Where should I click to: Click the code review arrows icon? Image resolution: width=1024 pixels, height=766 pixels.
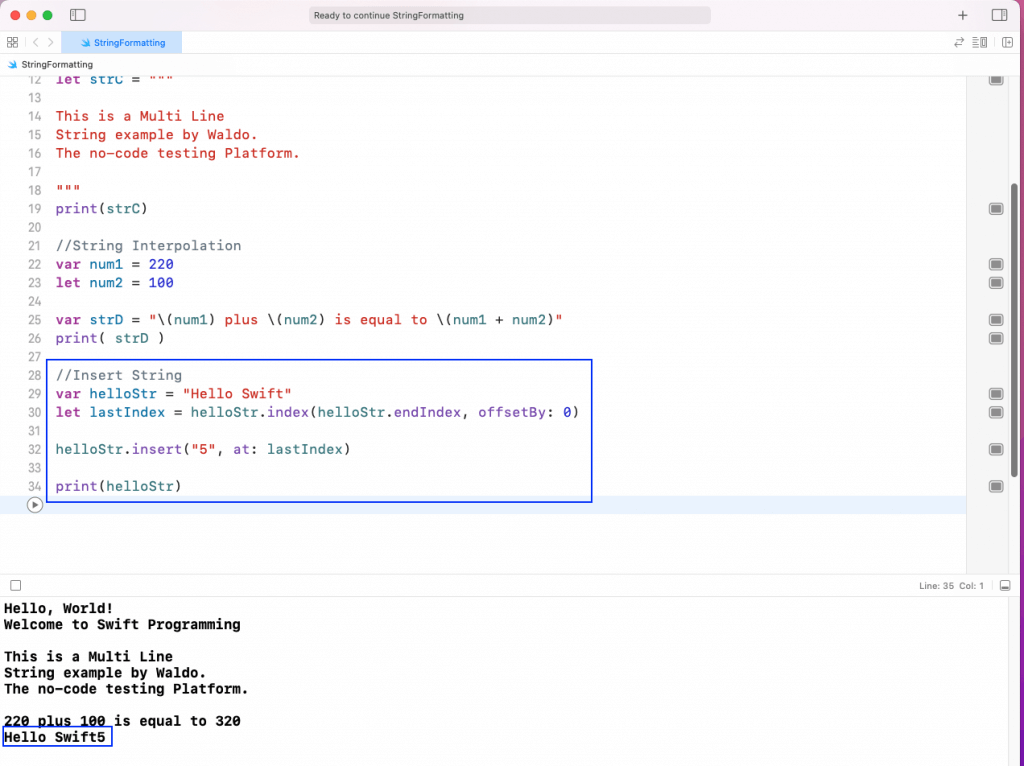pos(960,42)
